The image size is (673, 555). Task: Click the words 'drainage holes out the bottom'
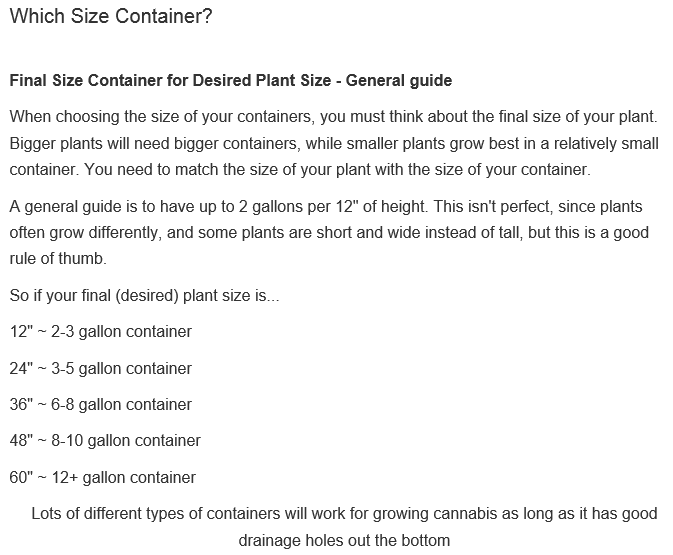click(x=344, y=540)
